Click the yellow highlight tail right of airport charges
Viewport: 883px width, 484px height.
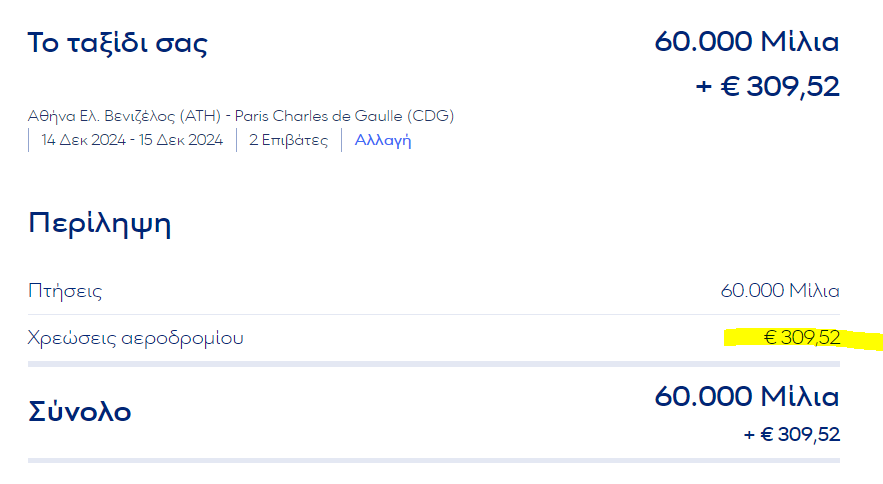point(862,340)
